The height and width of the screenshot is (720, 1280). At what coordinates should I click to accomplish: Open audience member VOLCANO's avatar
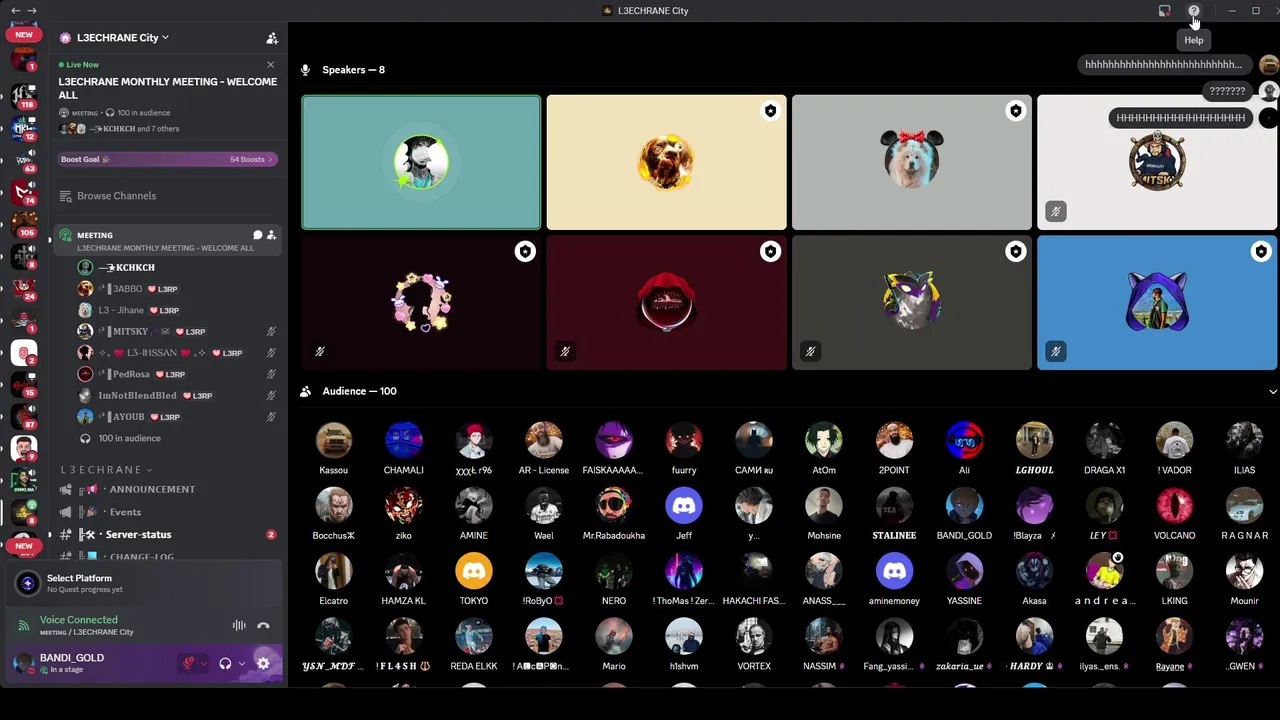(1174, 506)
